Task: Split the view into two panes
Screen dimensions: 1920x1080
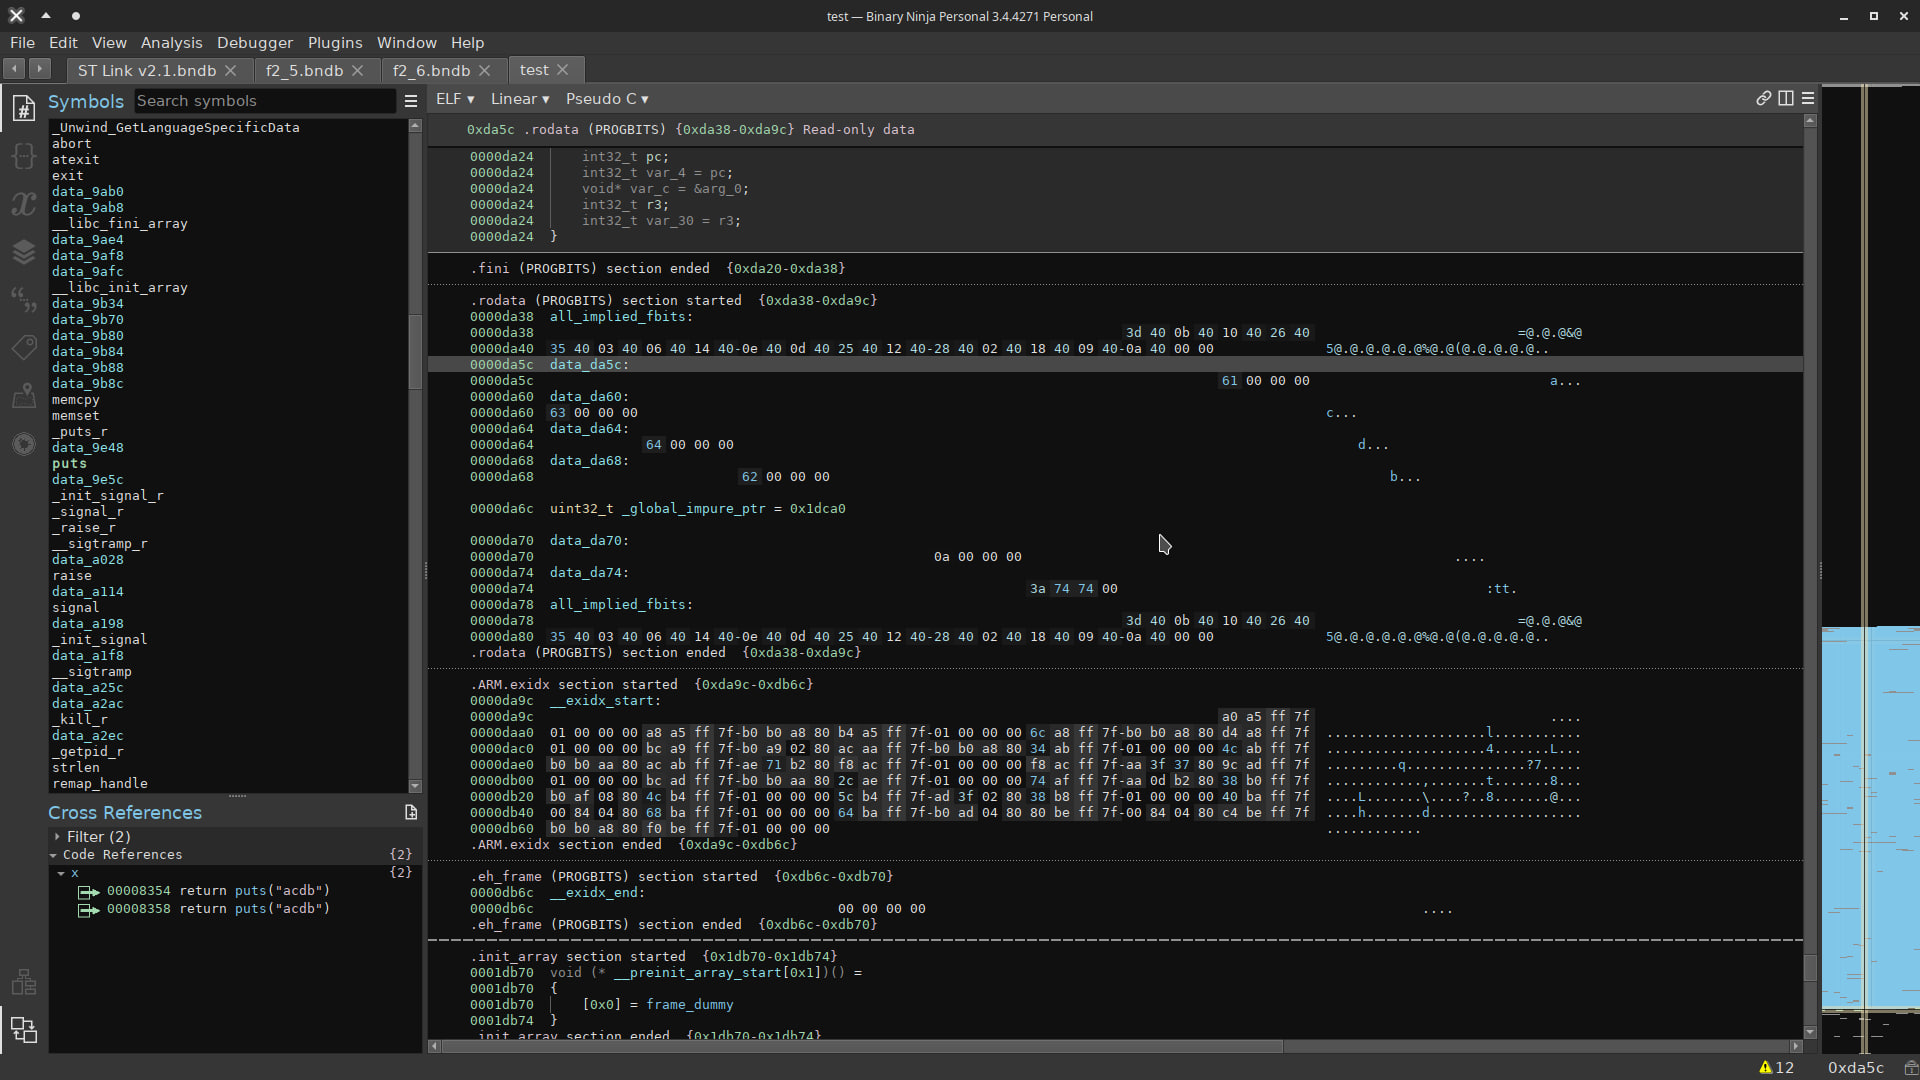Action: pyautogui.click(x=1787, y=99)
